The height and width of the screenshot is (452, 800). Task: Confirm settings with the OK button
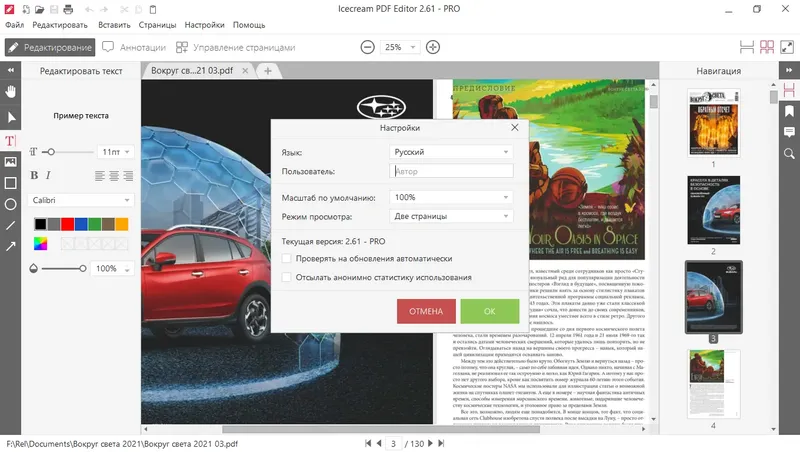(489, 311)
